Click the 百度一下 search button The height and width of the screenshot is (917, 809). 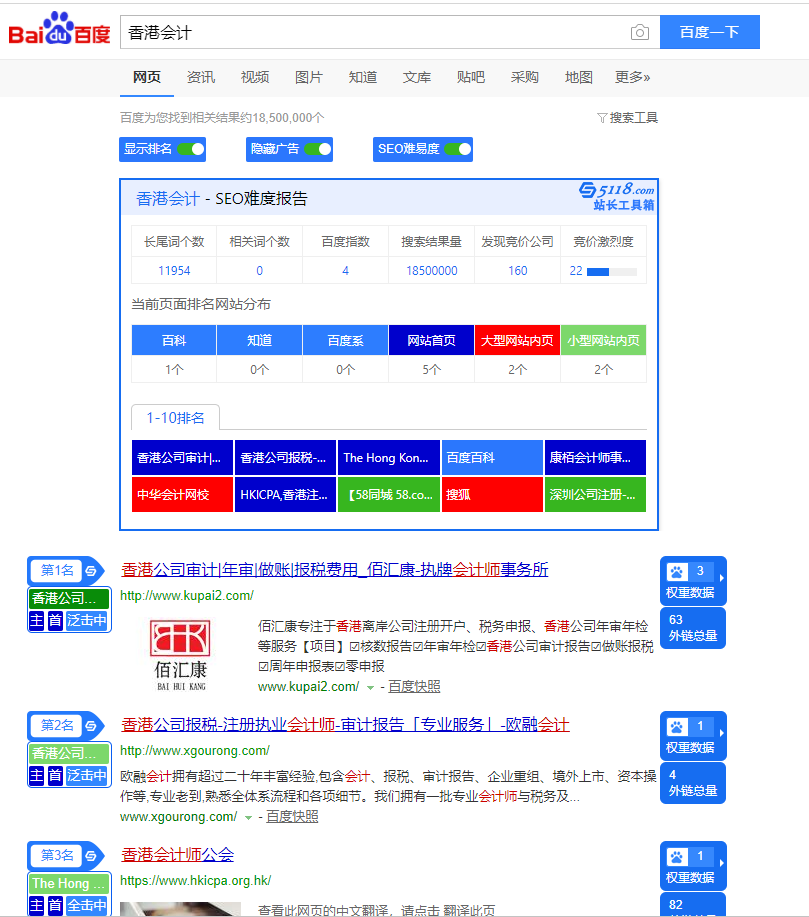710,32
